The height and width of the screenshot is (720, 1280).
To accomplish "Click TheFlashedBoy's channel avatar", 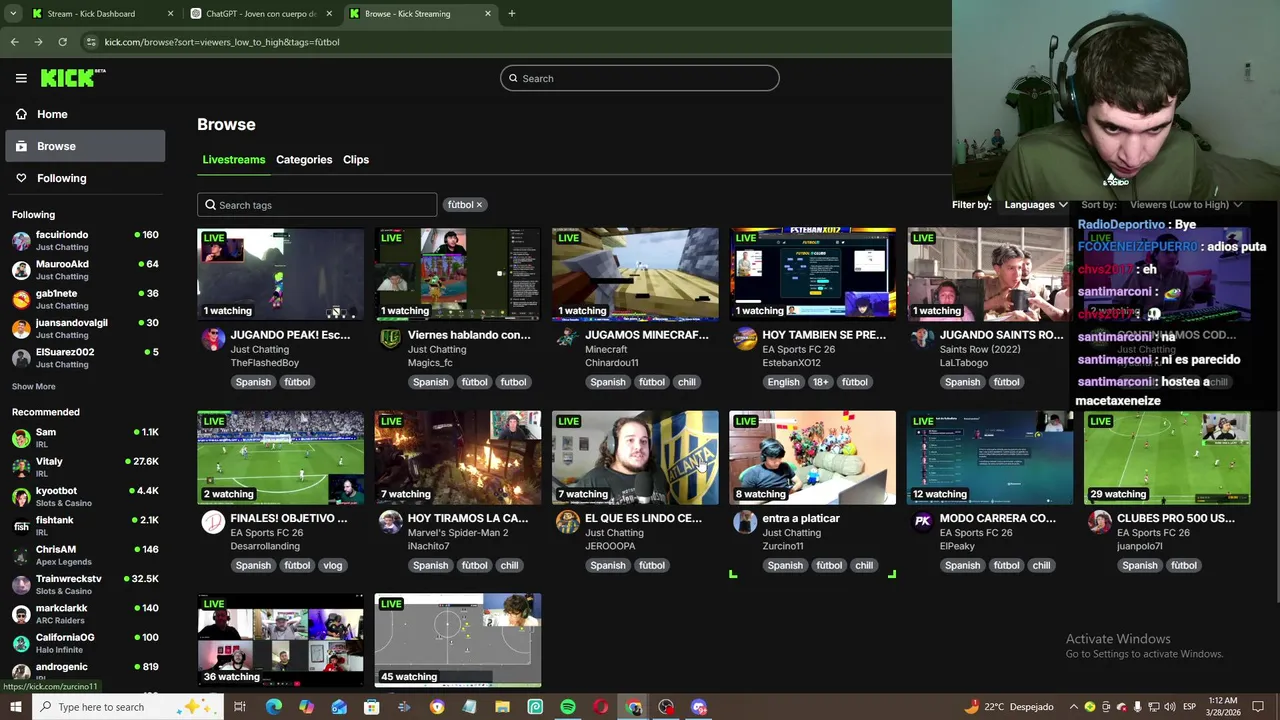I will pyautogui.click(x=213, y=338).
